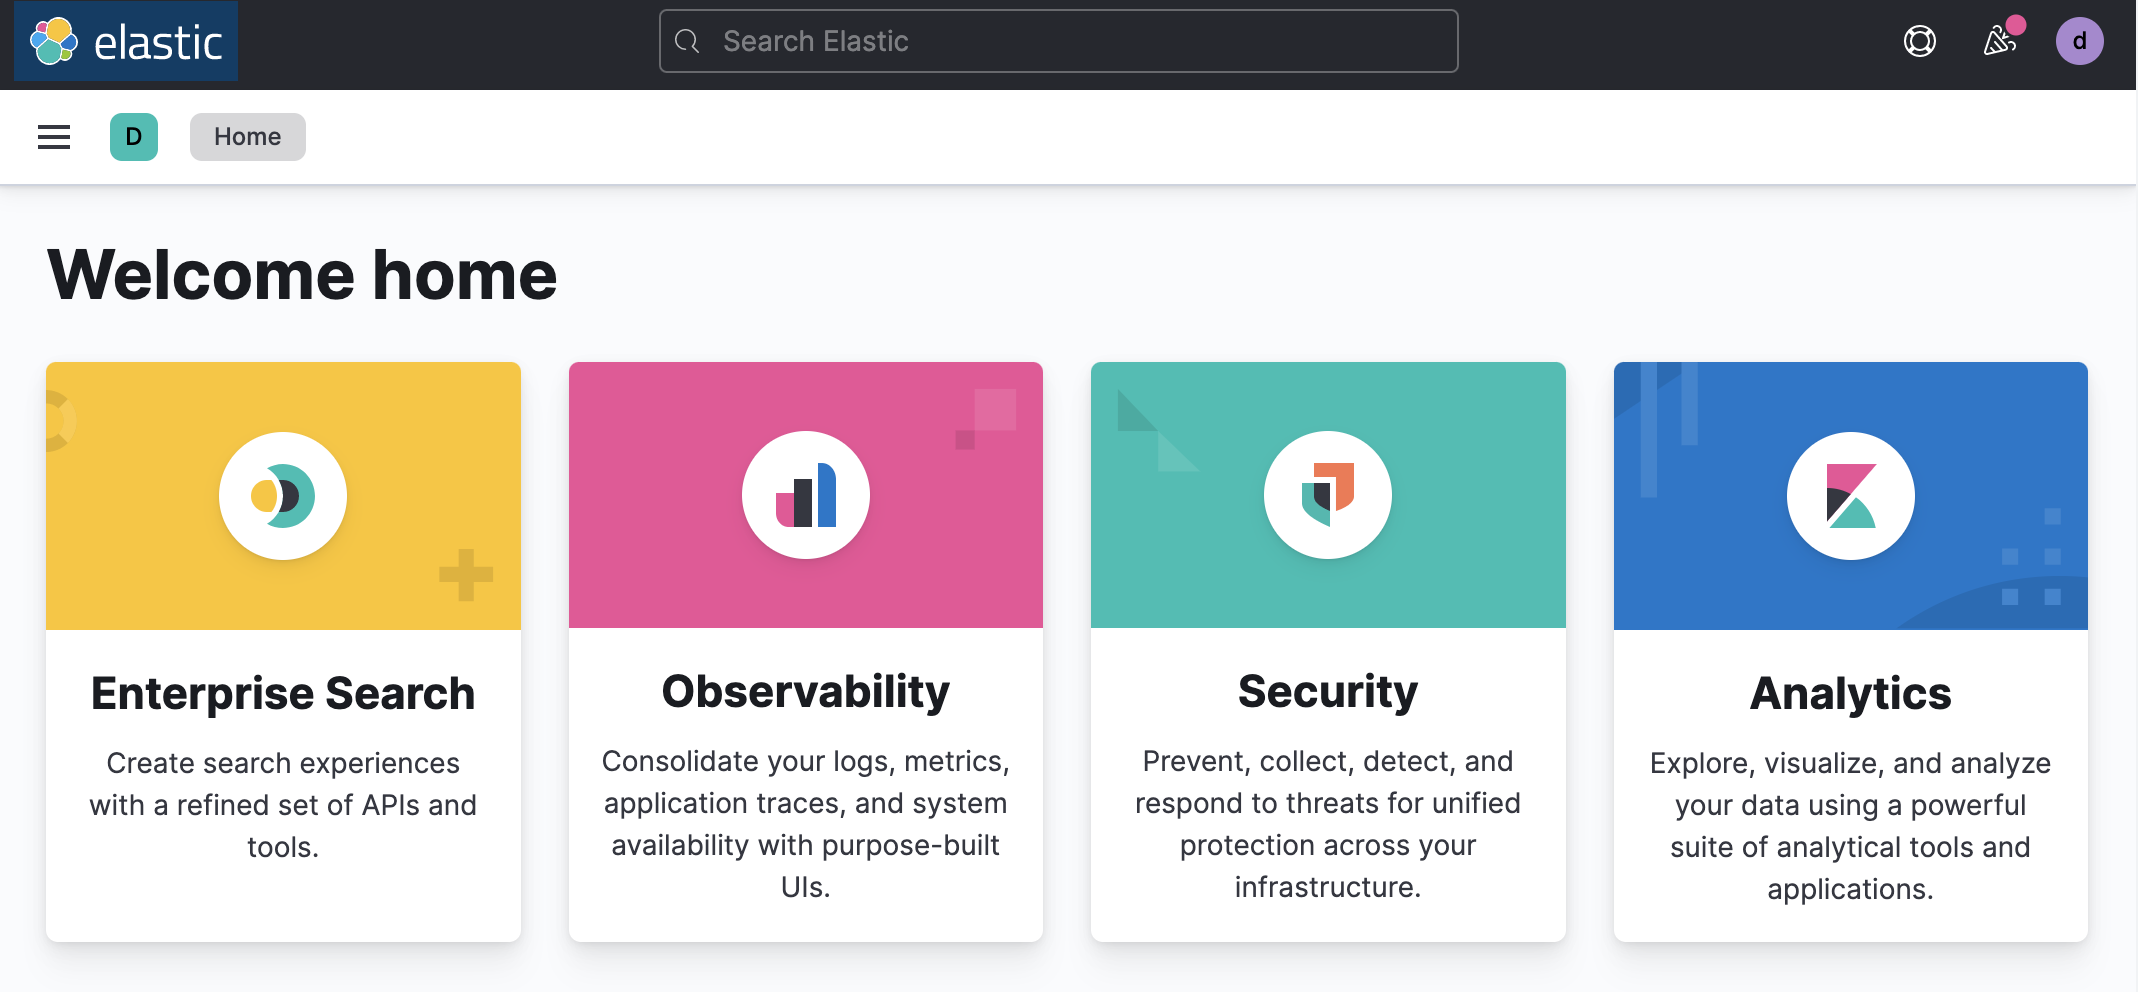Open the user menu avatar 'd'
Screen dimensions: 2138x992
pos(2079,41)
